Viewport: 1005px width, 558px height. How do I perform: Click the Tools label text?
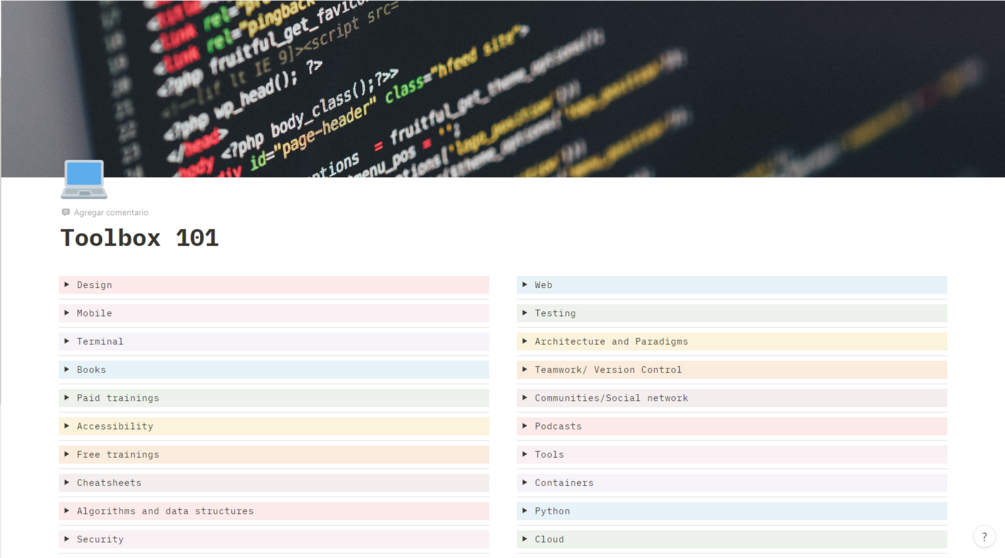tap(549, 454)
